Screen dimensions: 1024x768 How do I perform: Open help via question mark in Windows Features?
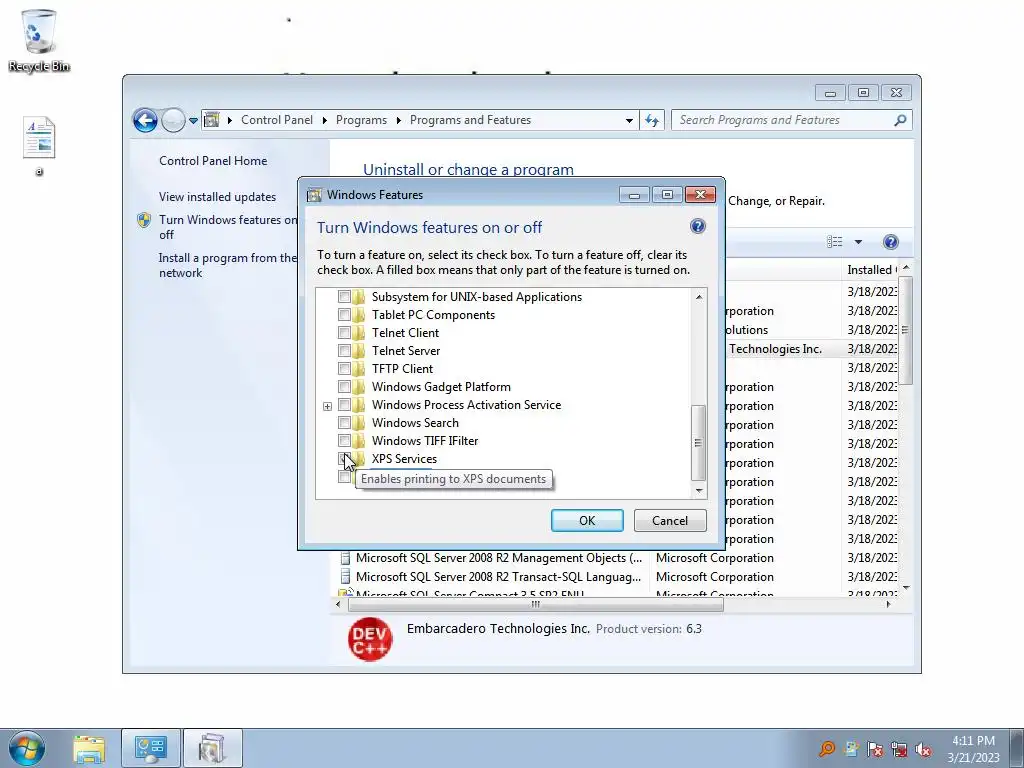click(697, 227)
